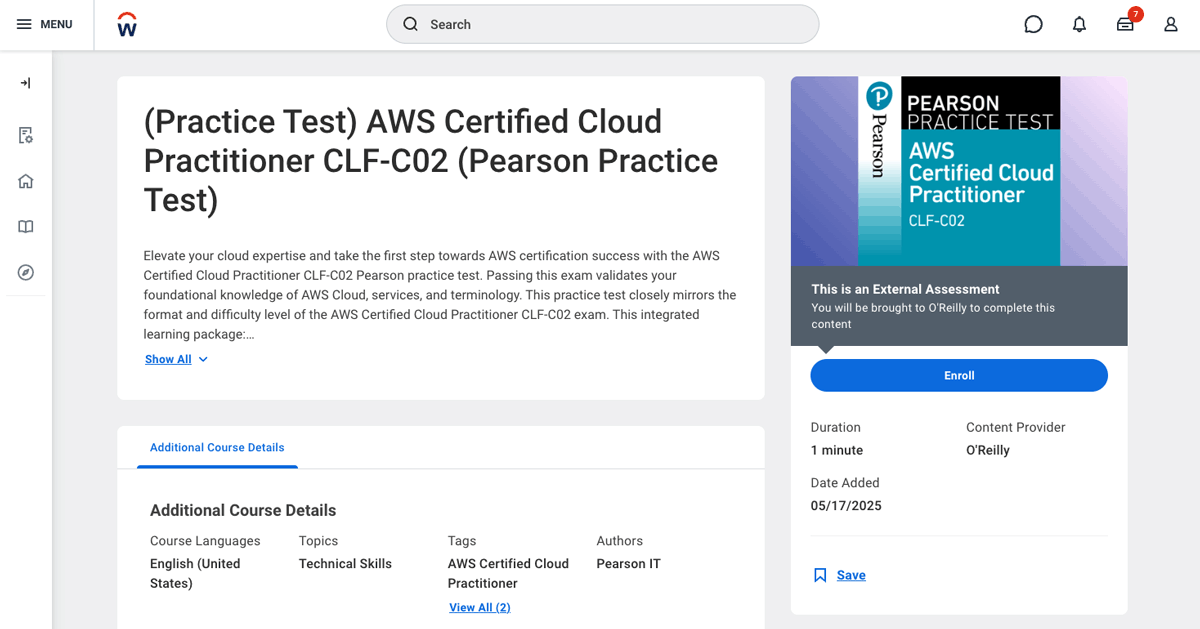Click the MENU label text
The image size is (1200, 629).
tap(56, 24)
